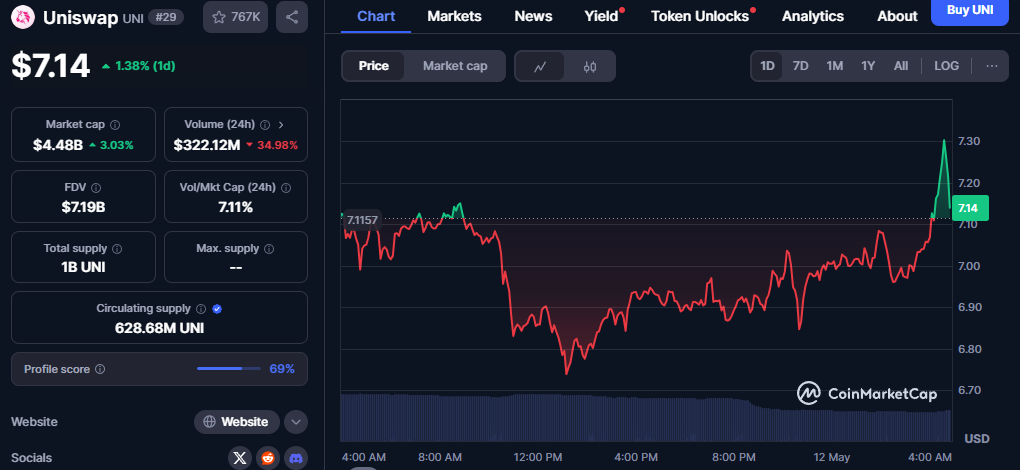Open the Token Unlocks tab
The image size is (1020, 470).
(x=700, y=16)
